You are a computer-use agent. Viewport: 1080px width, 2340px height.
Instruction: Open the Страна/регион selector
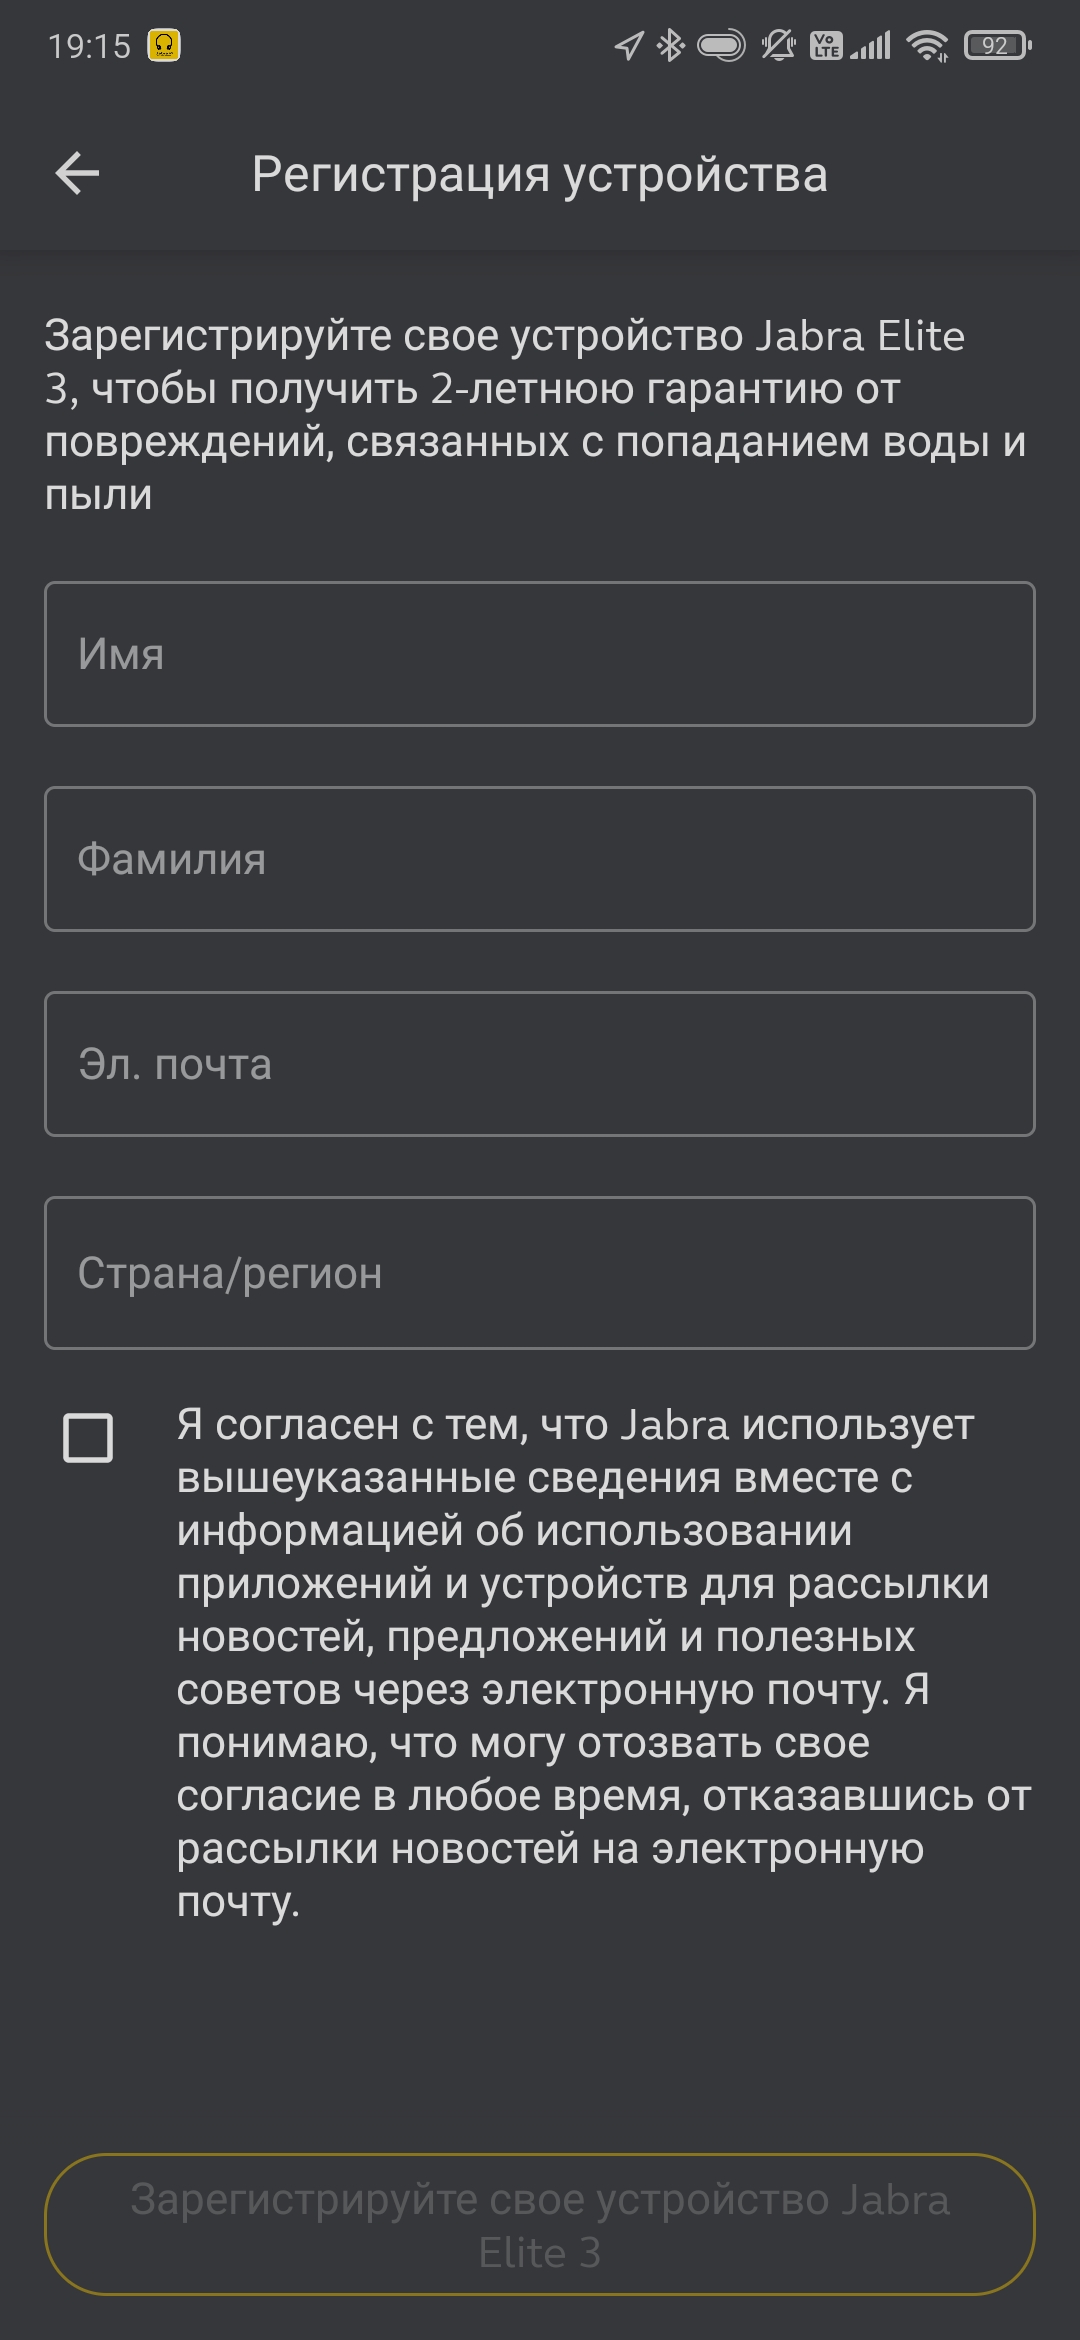pyautogui.click(x=540, y=1273)
